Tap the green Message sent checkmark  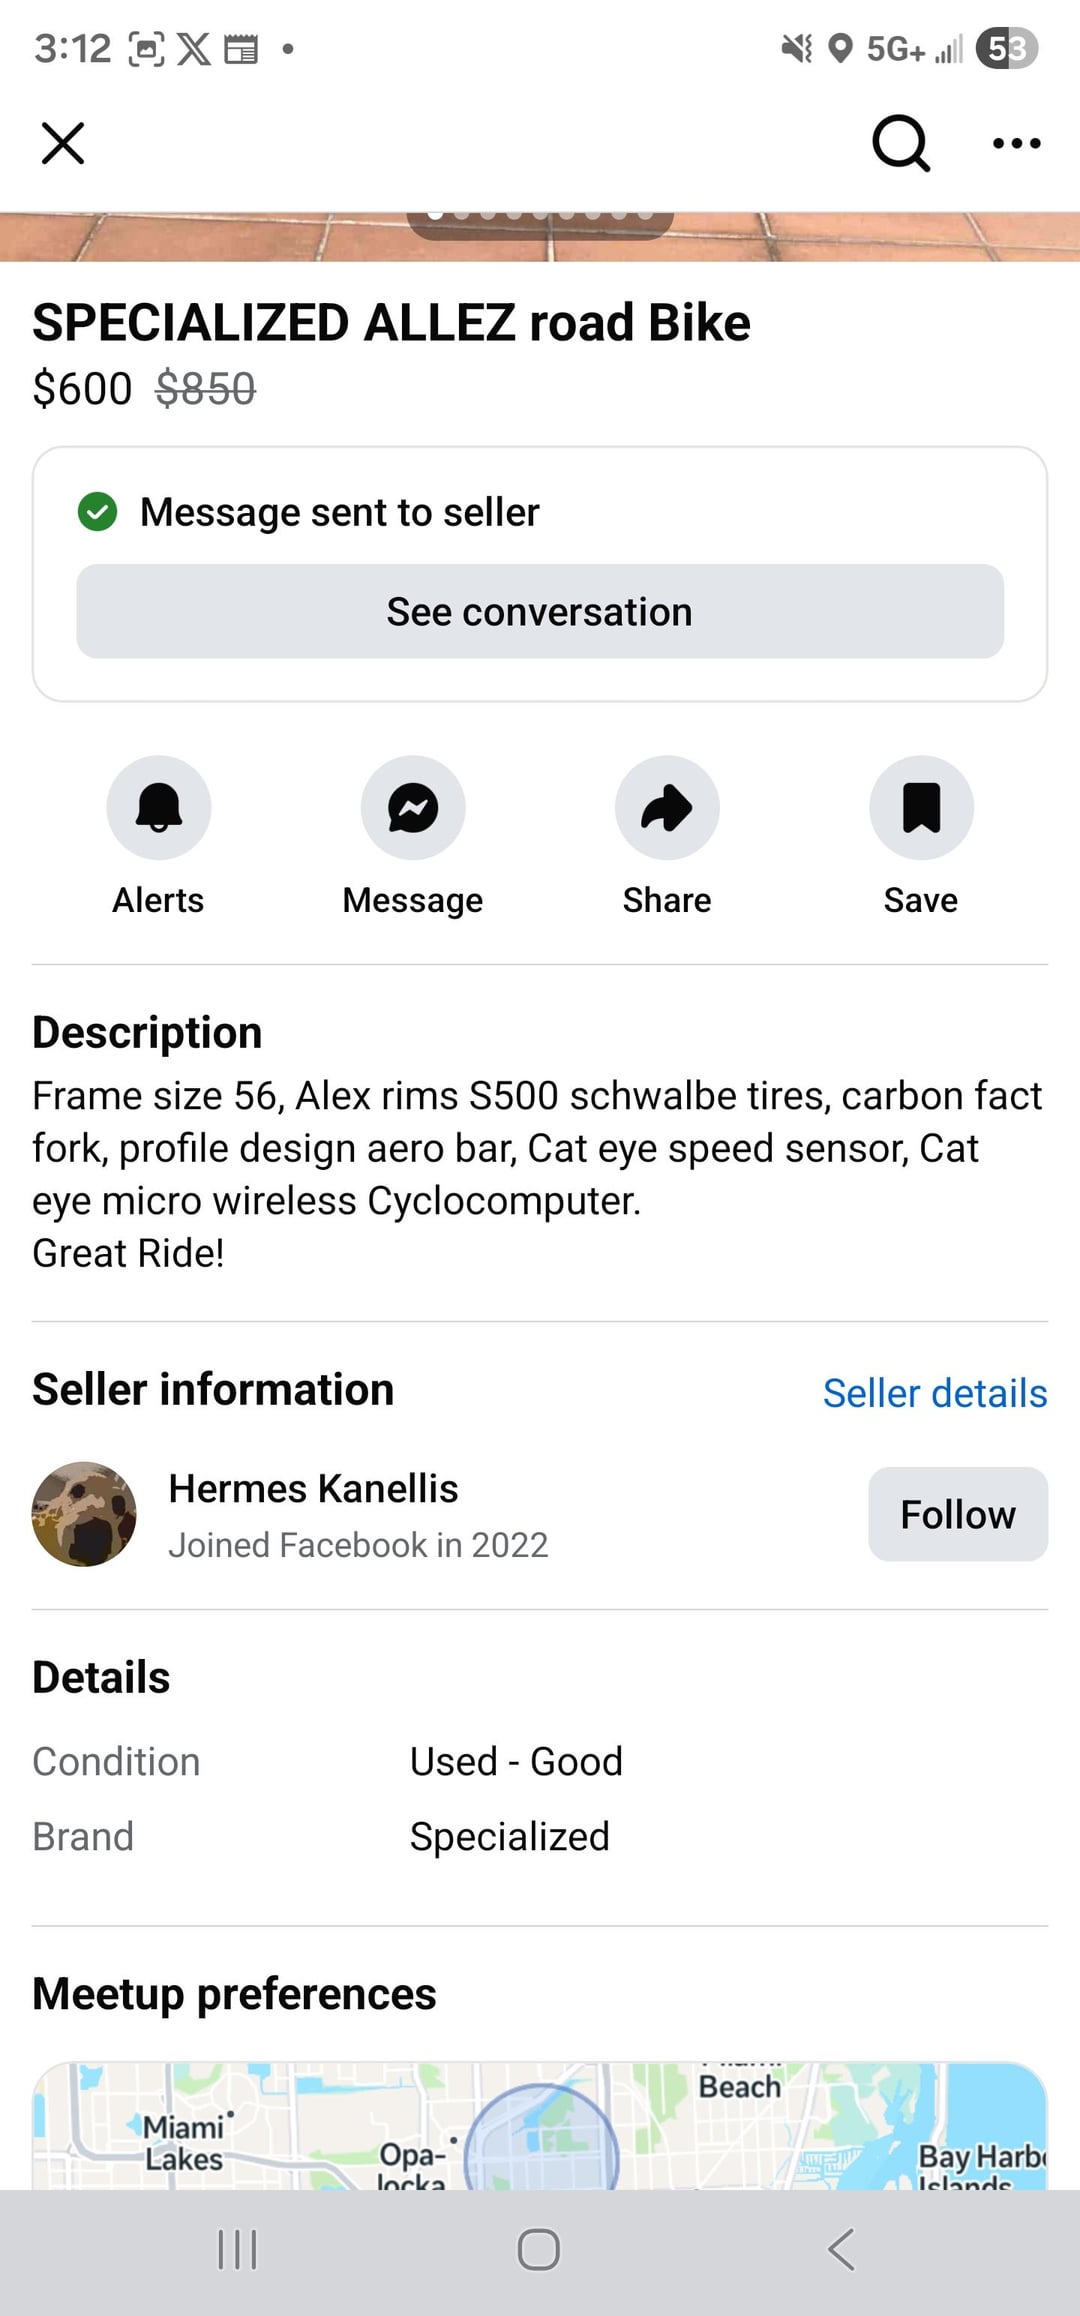point(98,512)
